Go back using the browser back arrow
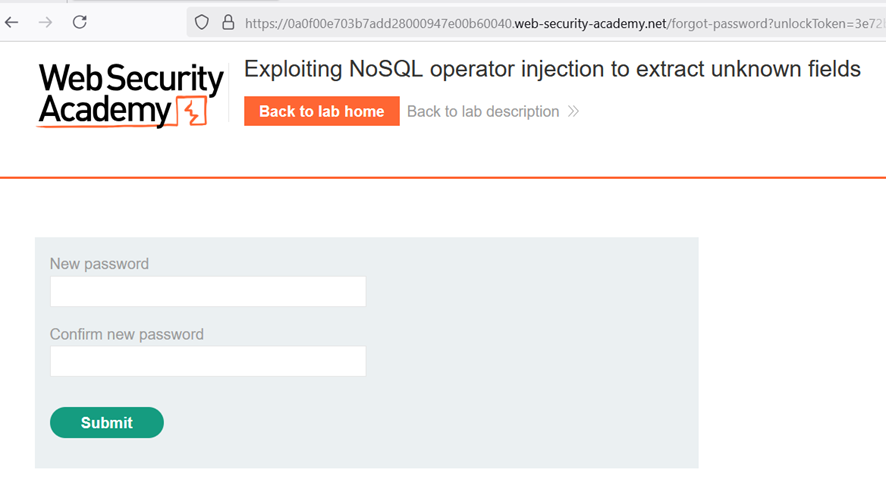 pos(12,23)
